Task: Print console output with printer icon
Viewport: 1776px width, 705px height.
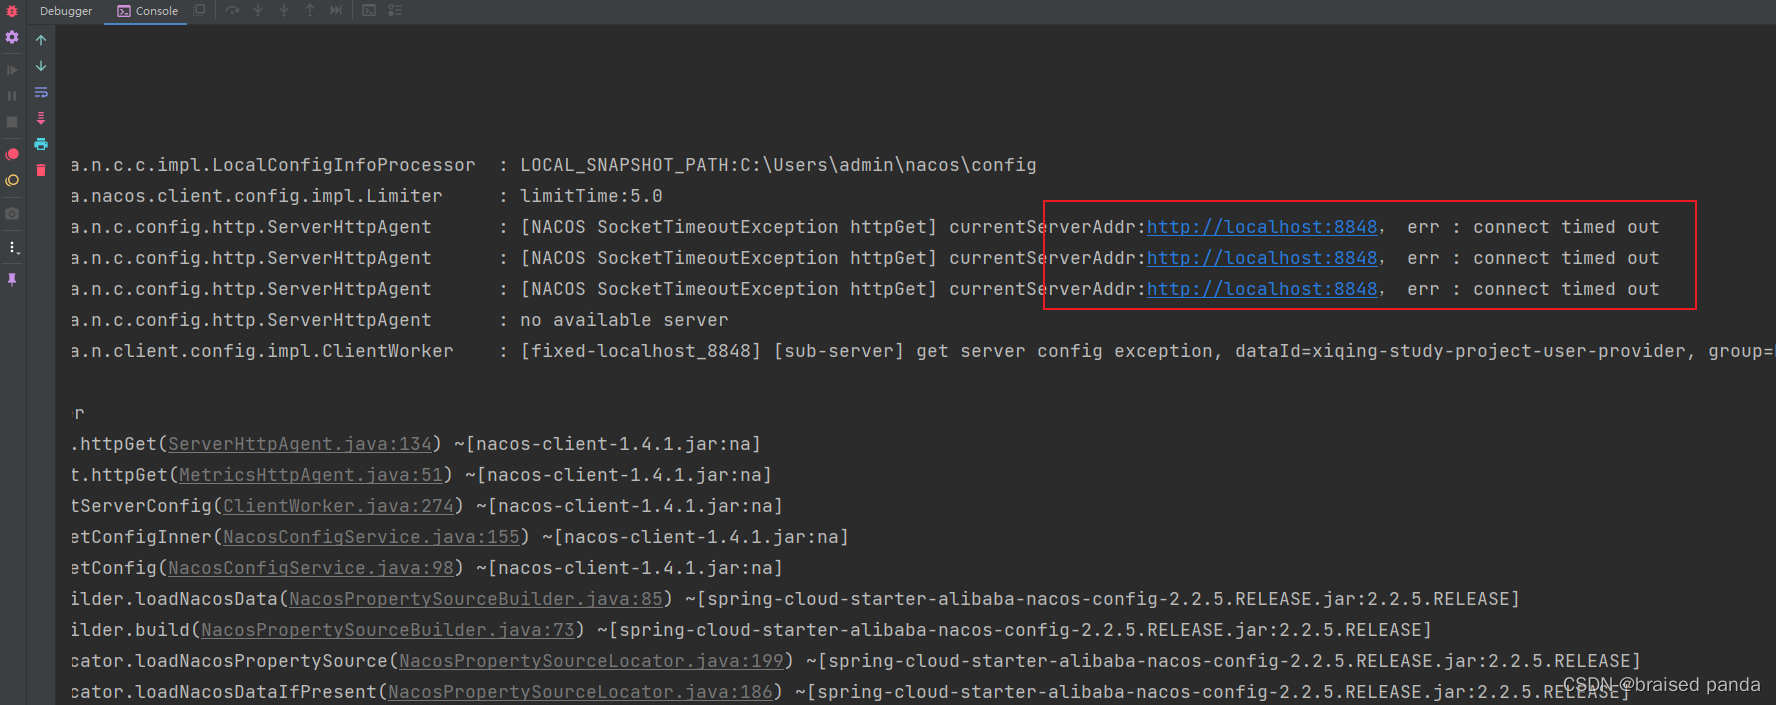Action: (41, 144)
